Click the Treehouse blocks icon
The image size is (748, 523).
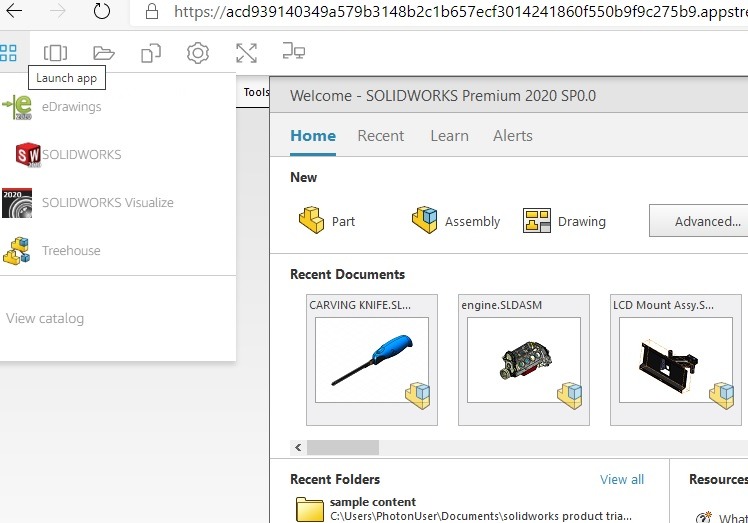click(17, 251)
